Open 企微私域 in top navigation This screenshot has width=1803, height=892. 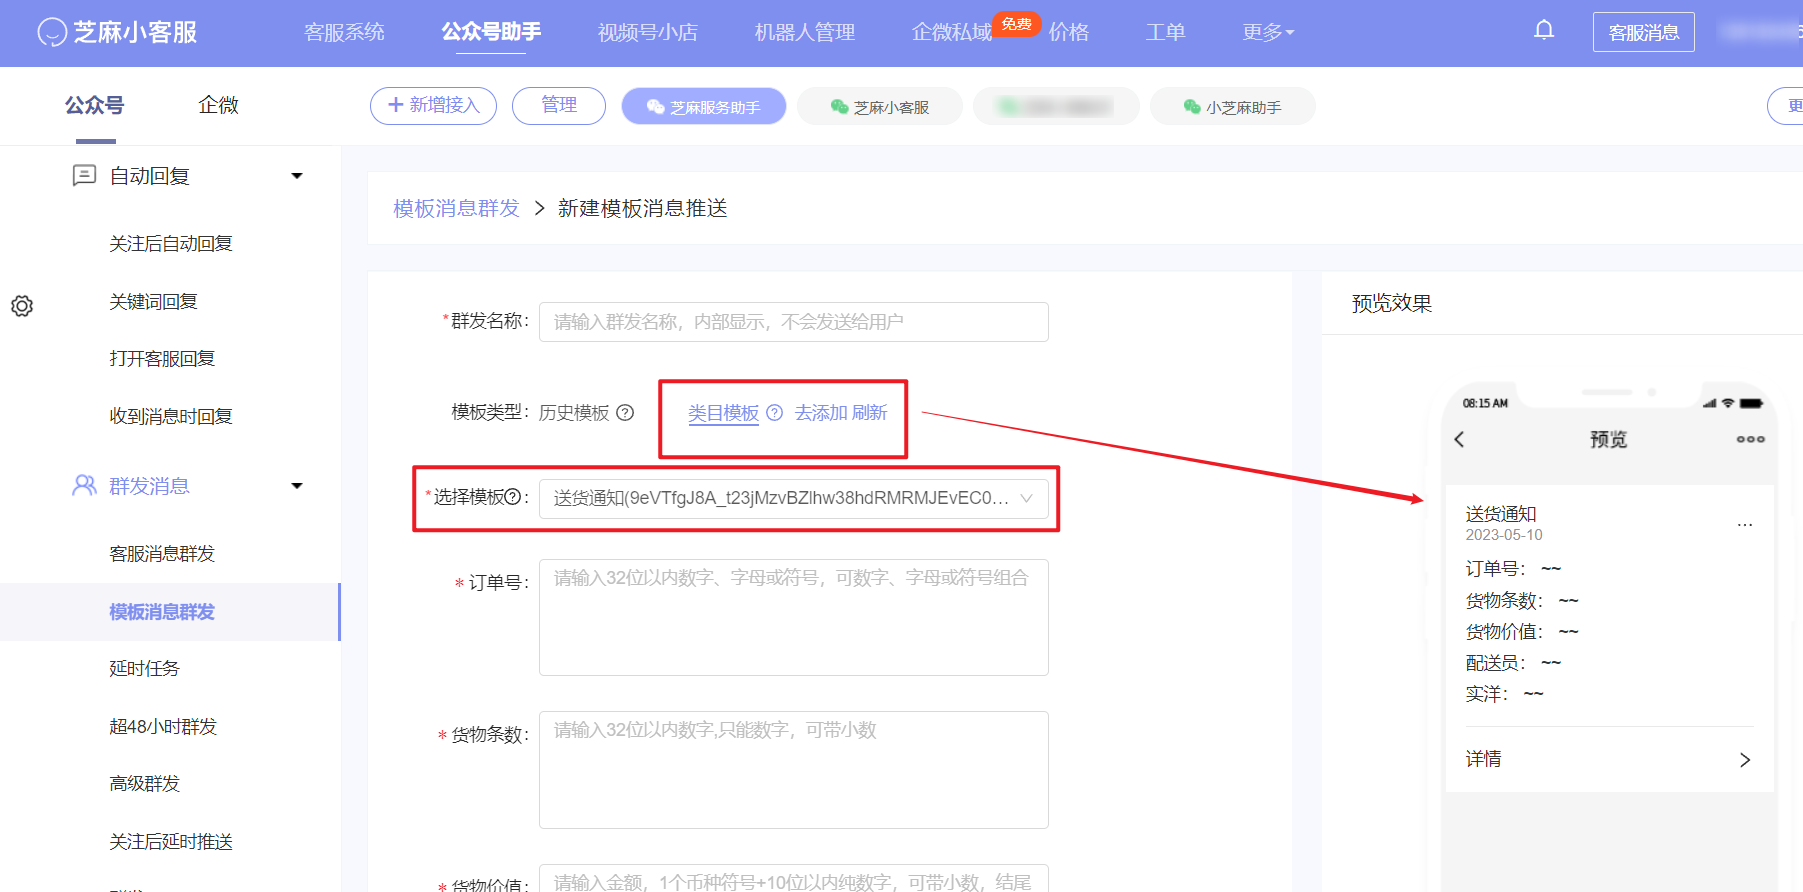pyautogui.click(x=952, y=32)
